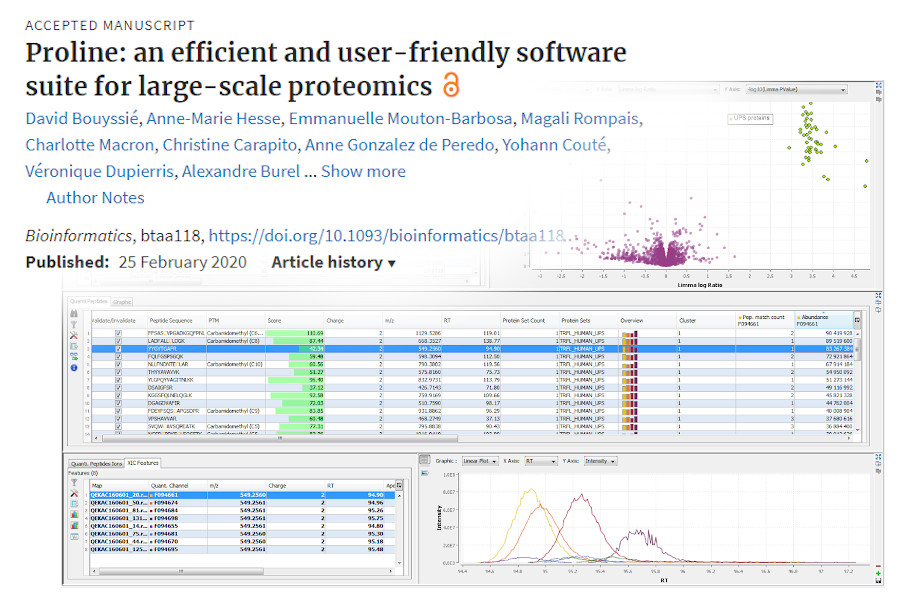Click the first bar chart icon in XIC Features panel

point(74,515)
